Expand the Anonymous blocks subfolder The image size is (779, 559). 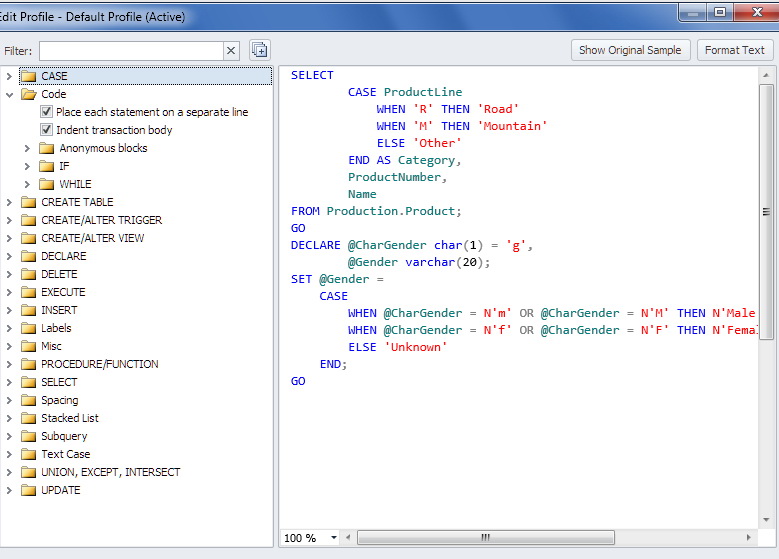[27, 148]
